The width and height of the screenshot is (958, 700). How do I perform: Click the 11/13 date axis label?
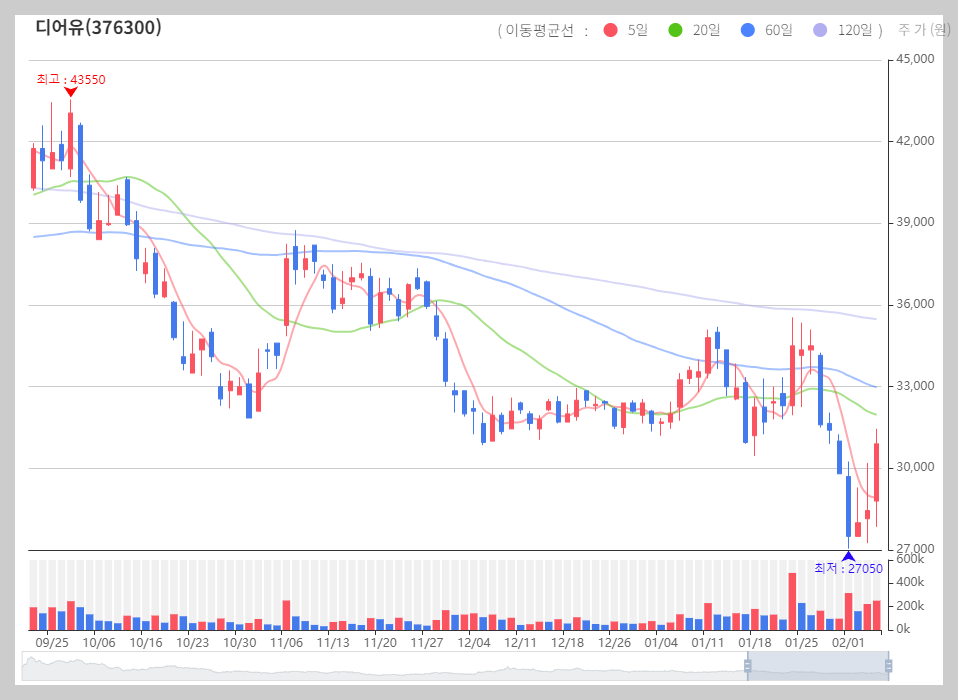pyautogui.click(x=333, y=642)
